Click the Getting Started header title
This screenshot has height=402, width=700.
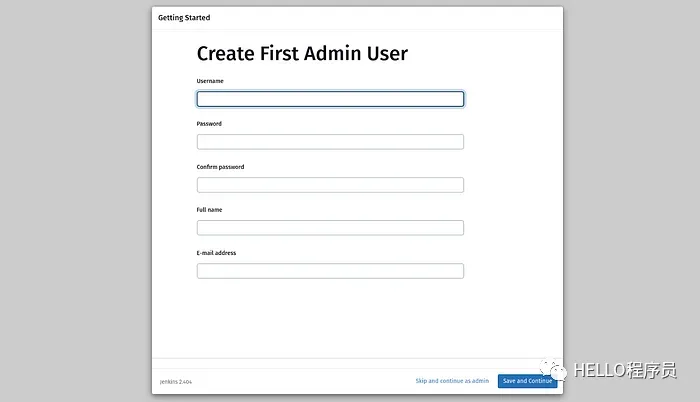(184, 18)
